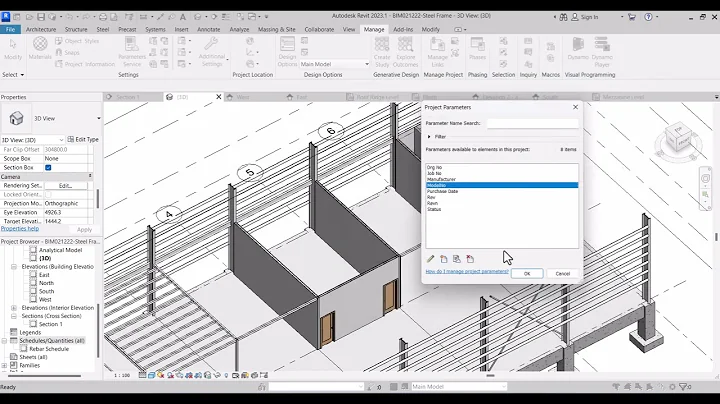Switch to the Section 1 view tab
This screenshot has width=720, height=404.
tap(127, 97)
